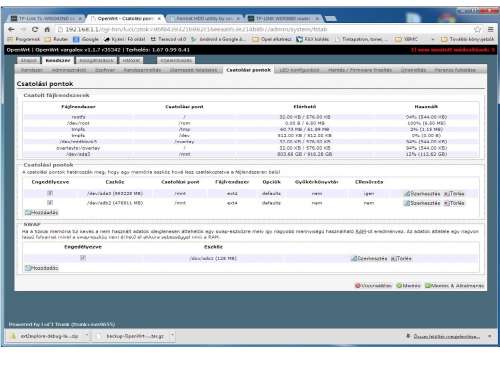500x384 pixels.
Task: Open a new browser tab
Action: click(x=331, y=18)
